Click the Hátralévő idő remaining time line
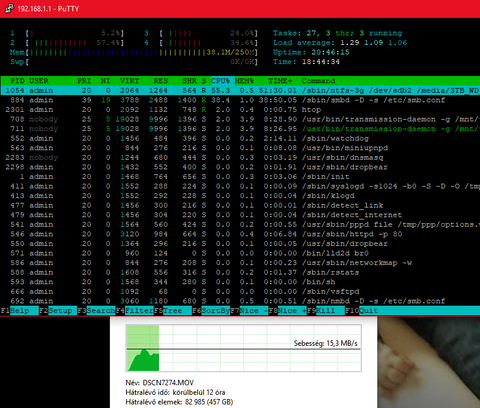The height and width of the screenshot is (408, 480). point(175,392)
